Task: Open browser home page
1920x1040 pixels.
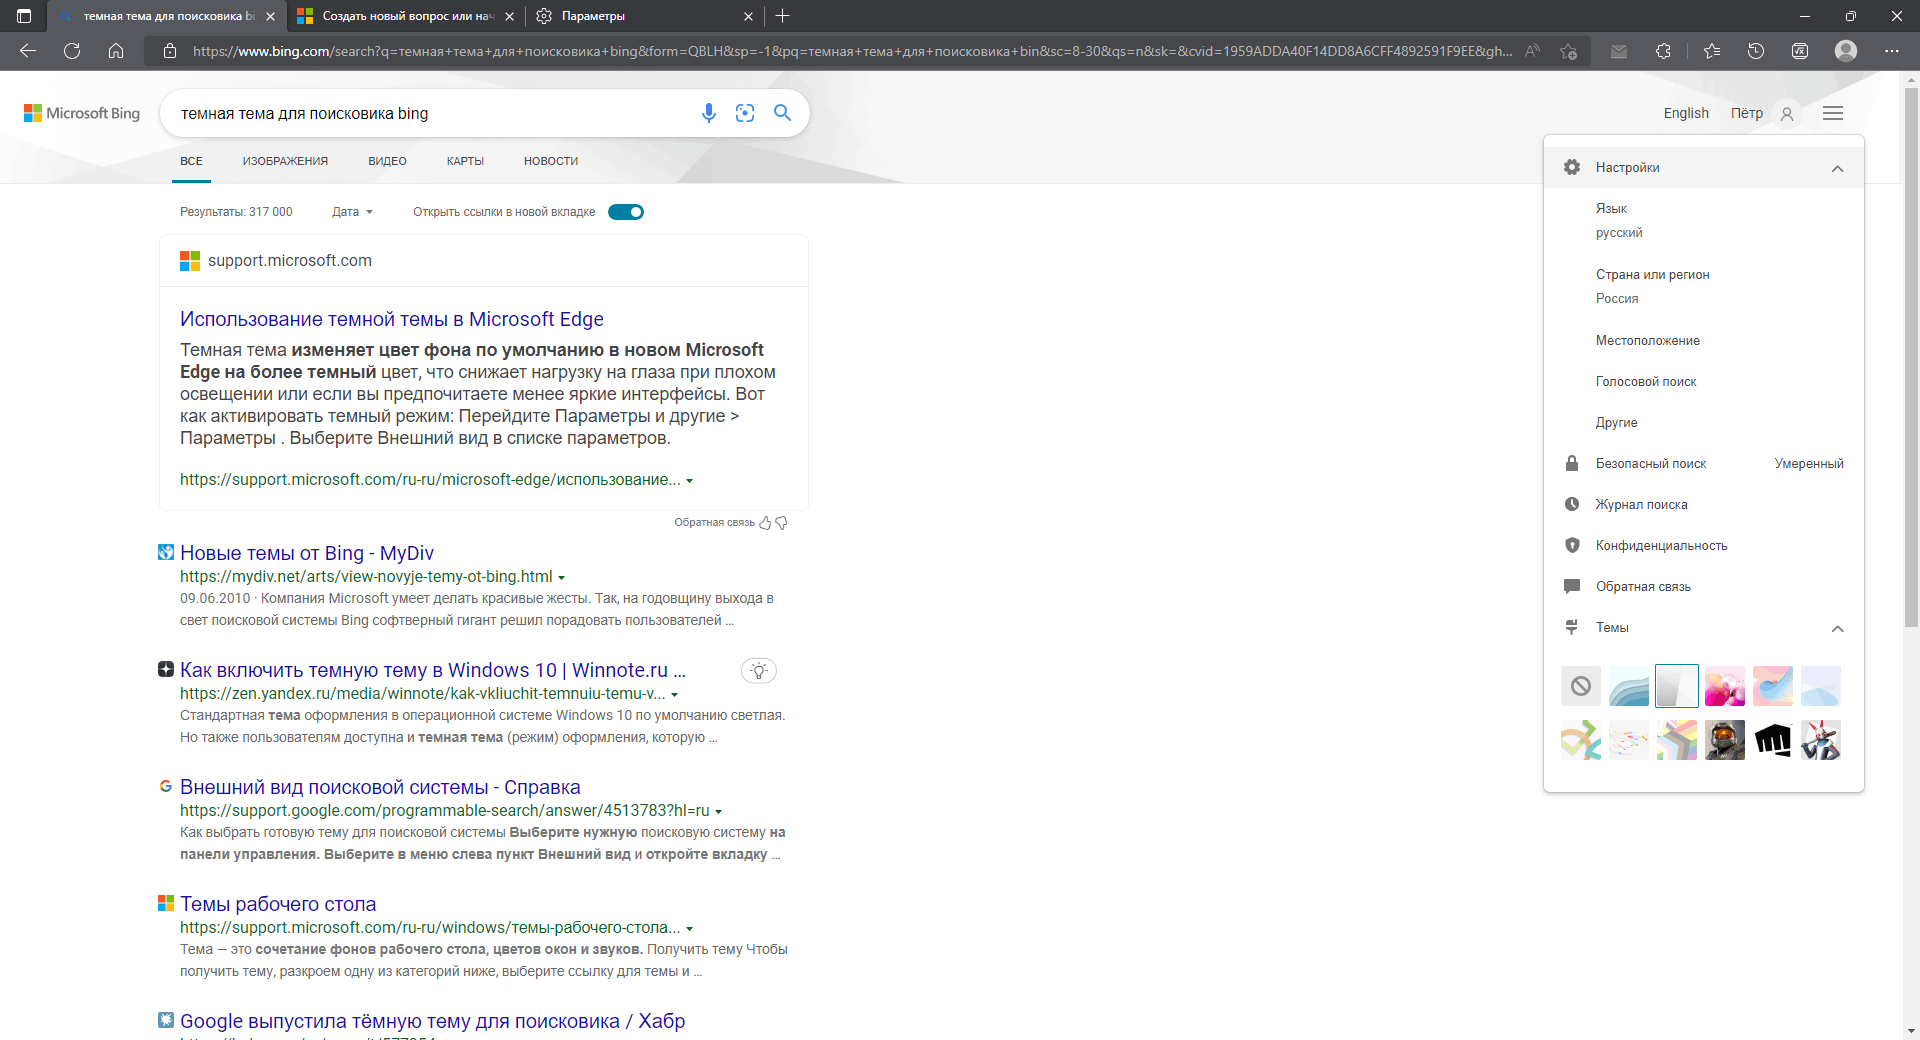Action: click(116, 51)
